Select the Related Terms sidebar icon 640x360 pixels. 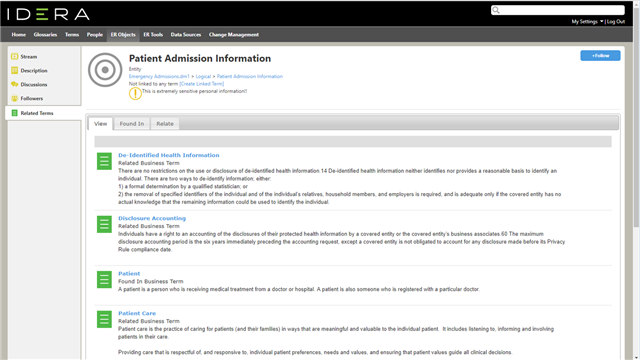point(15,113)
